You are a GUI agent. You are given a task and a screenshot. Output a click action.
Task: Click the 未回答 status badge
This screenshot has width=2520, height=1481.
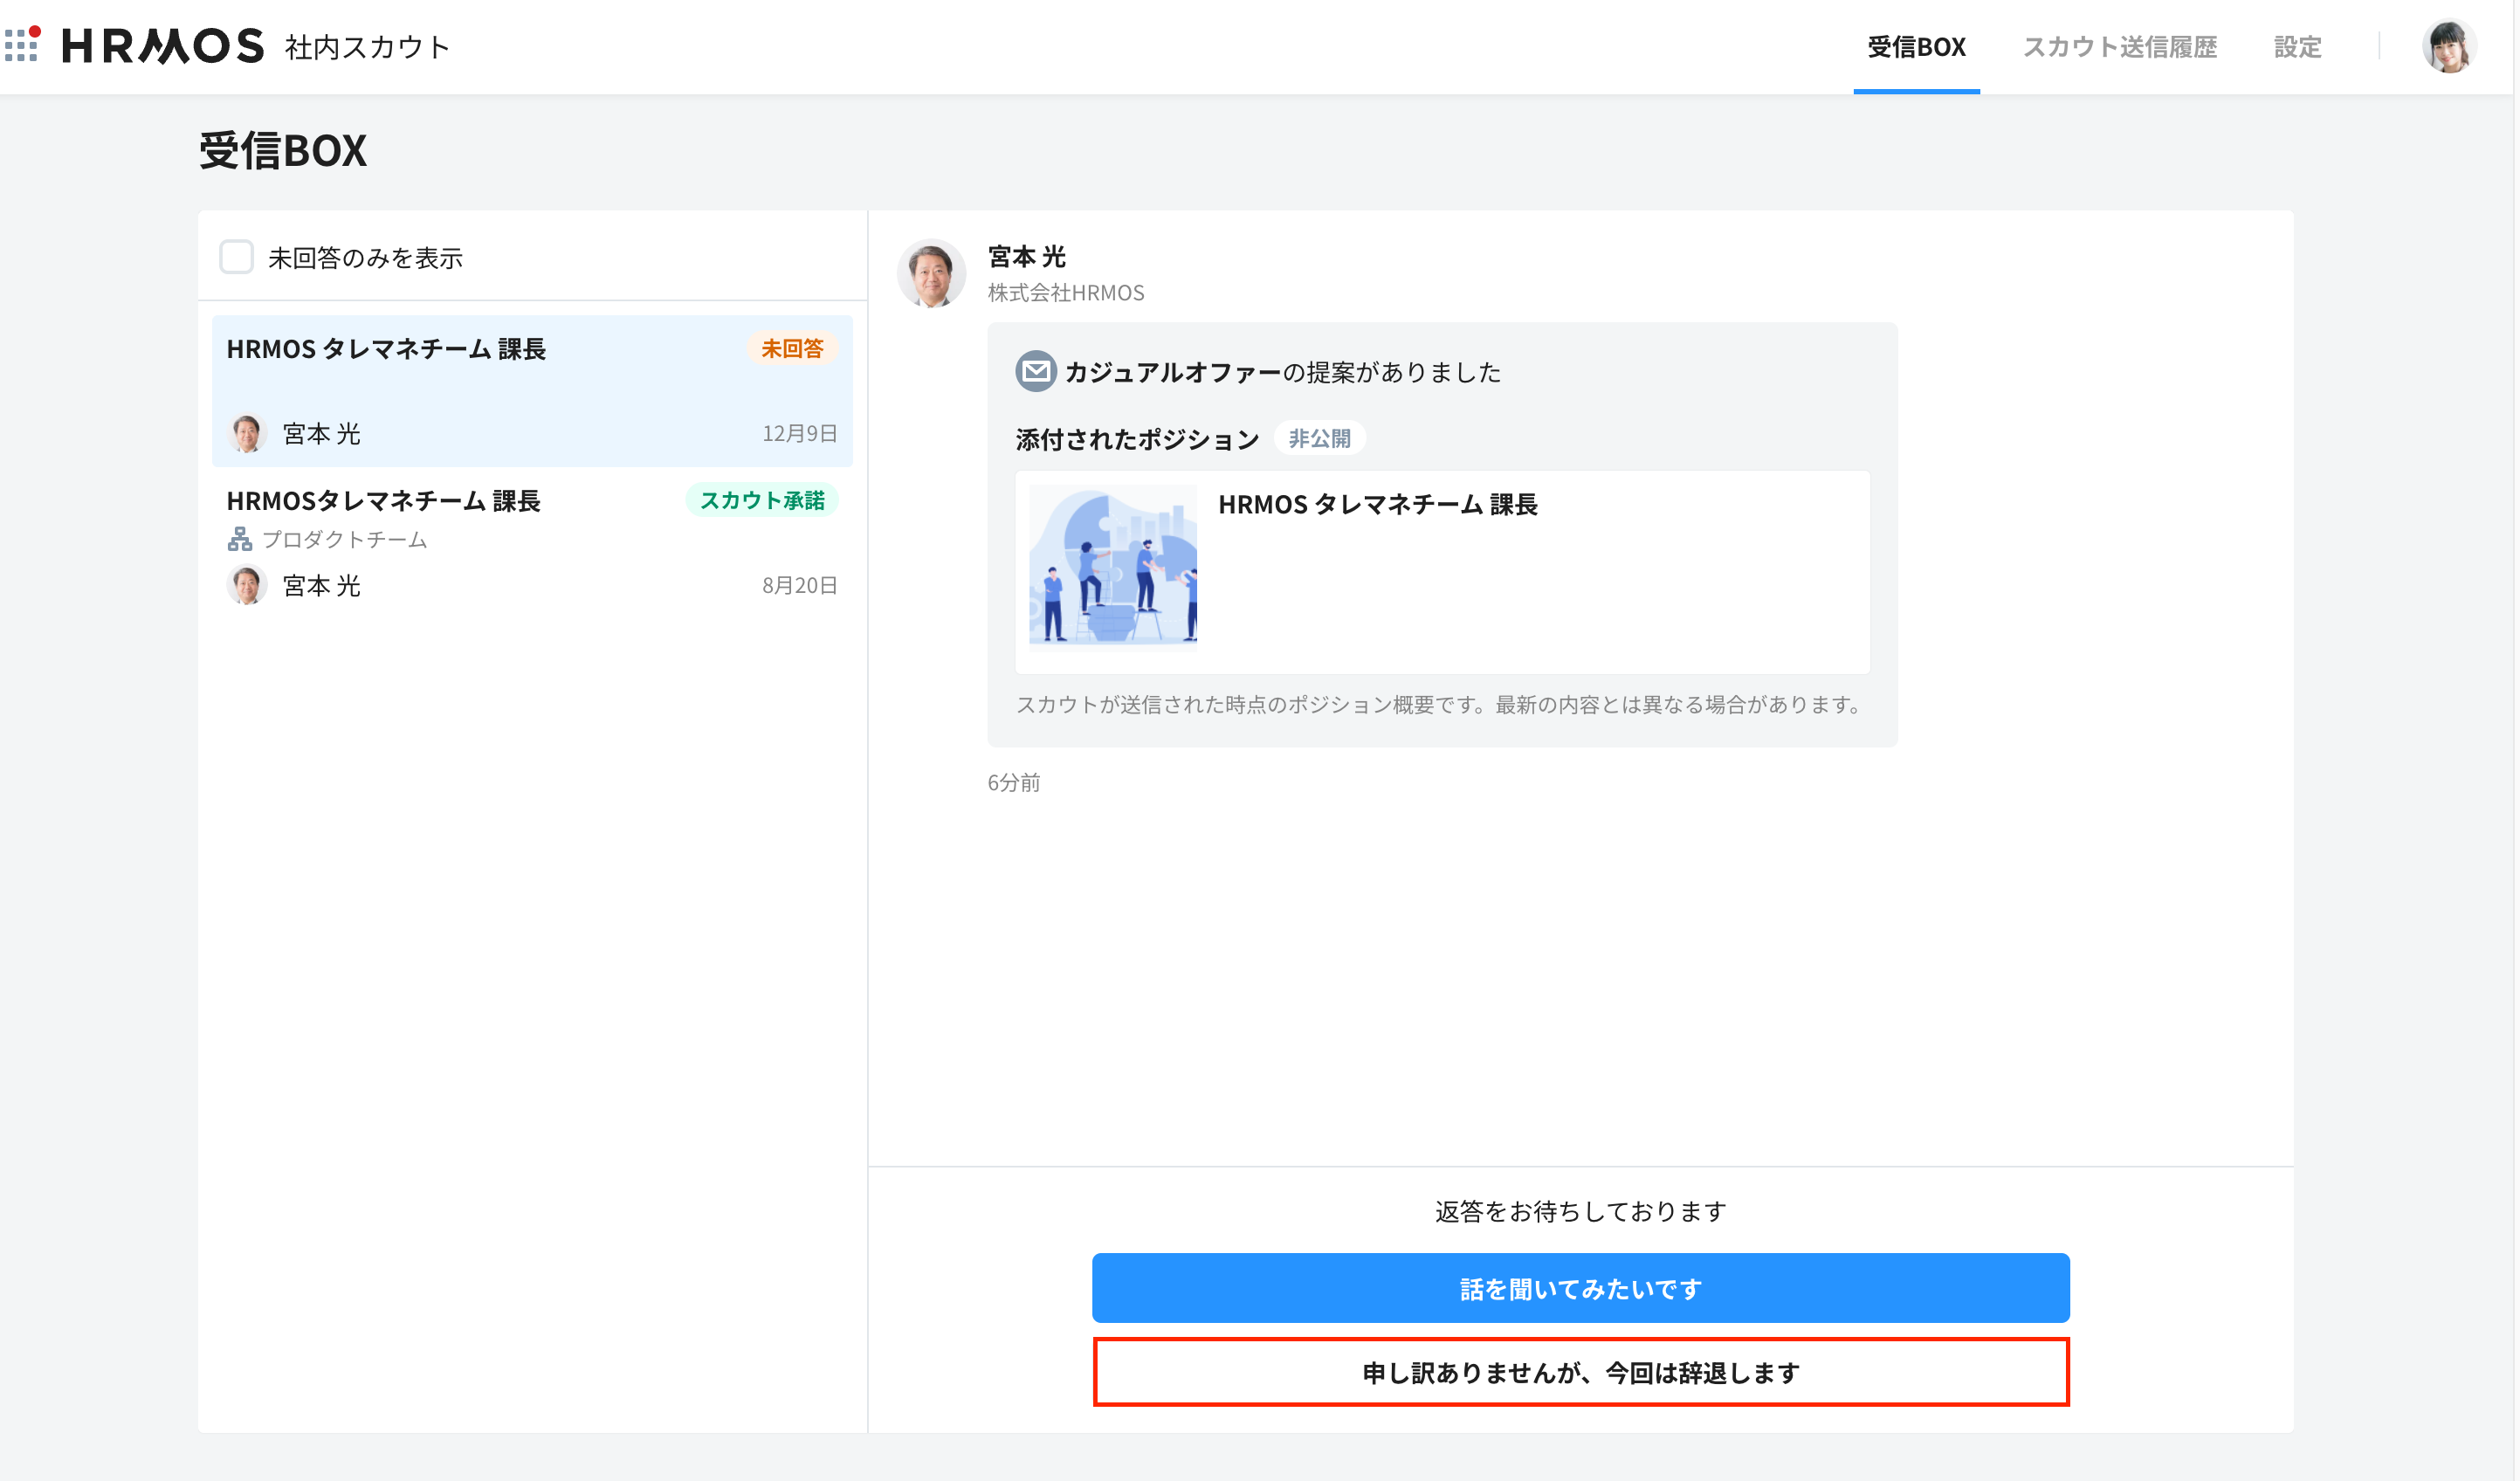pyautogui.click(x=791, y=349)
